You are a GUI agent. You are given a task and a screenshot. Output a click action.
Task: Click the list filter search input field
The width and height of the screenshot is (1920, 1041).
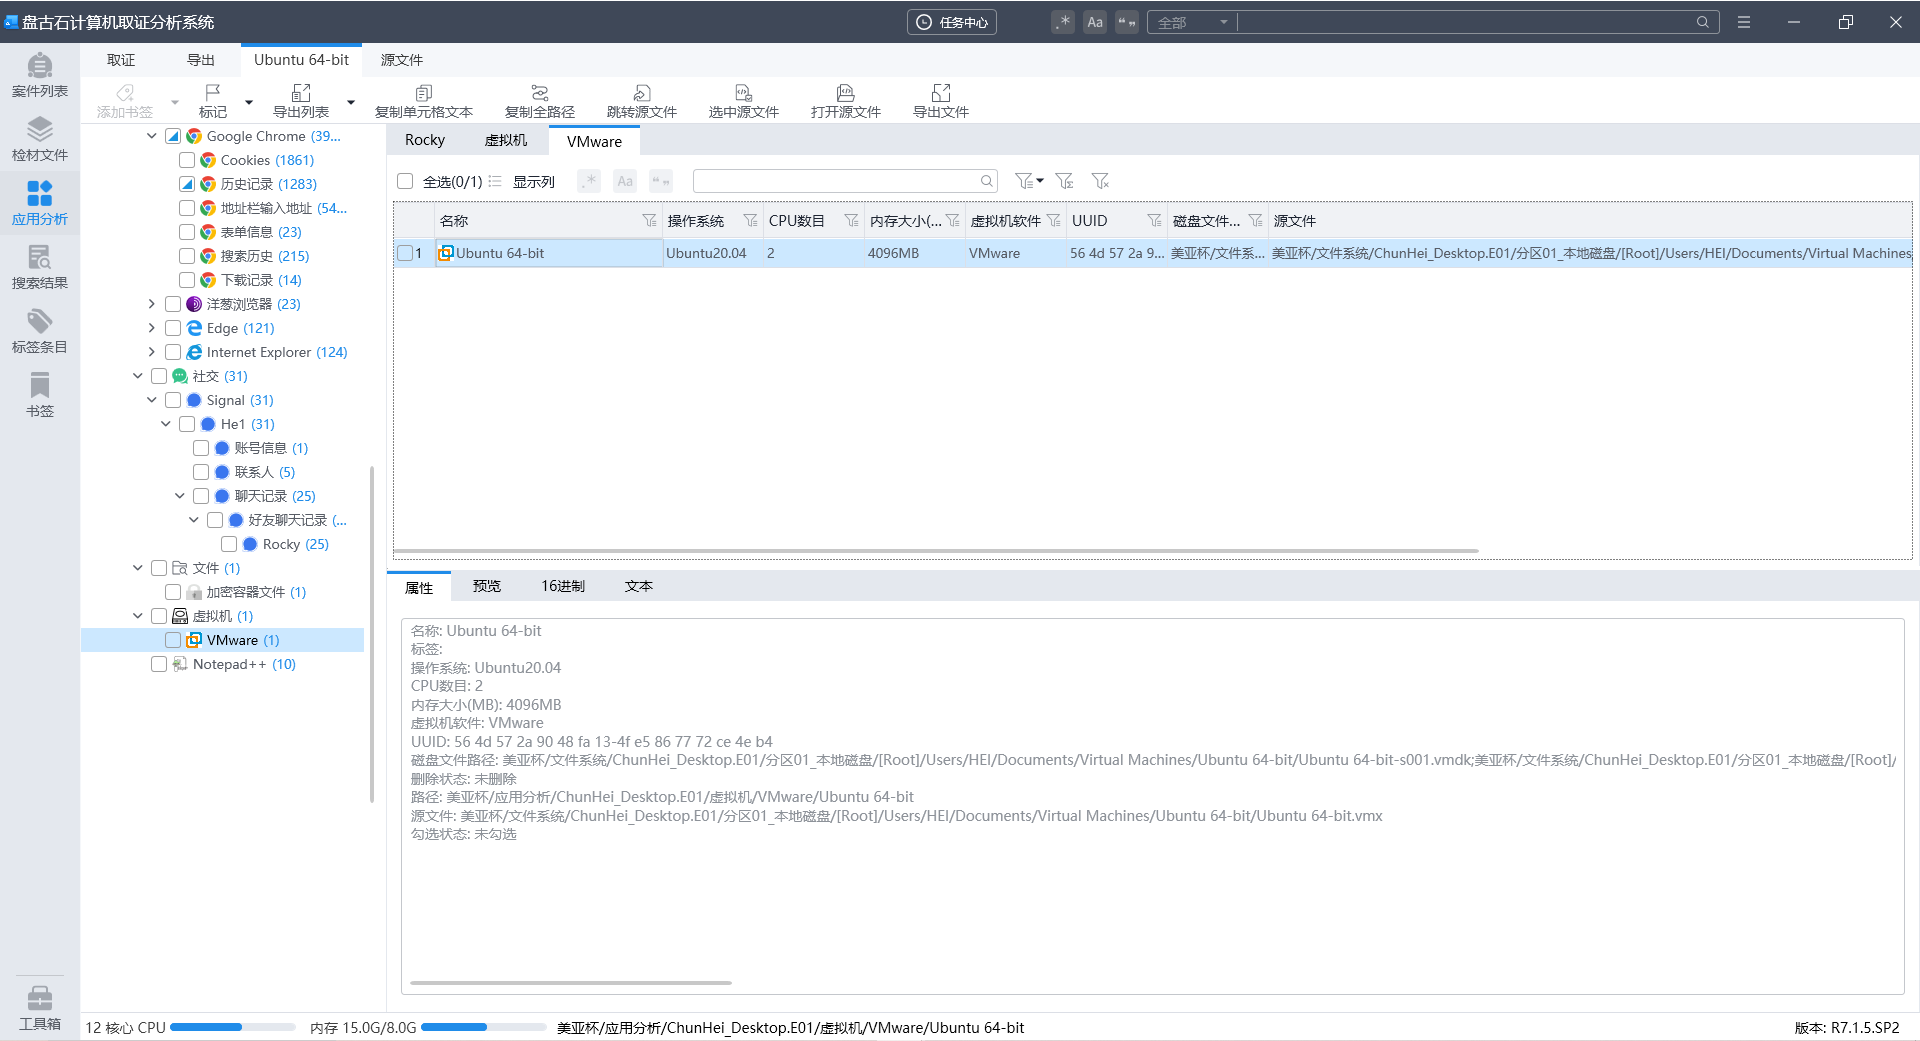pos(835,181)
